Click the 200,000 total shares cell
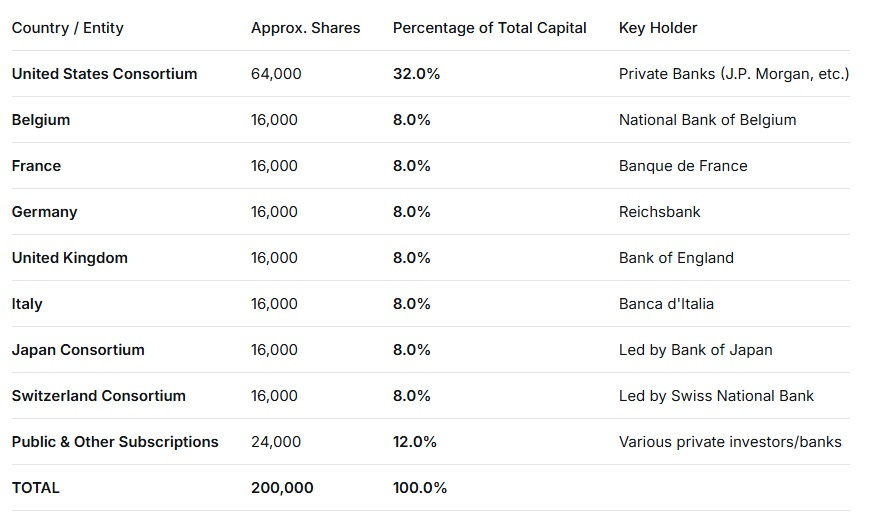The height and width of the screenshot is (531, 877). click(x=282, y=488)
